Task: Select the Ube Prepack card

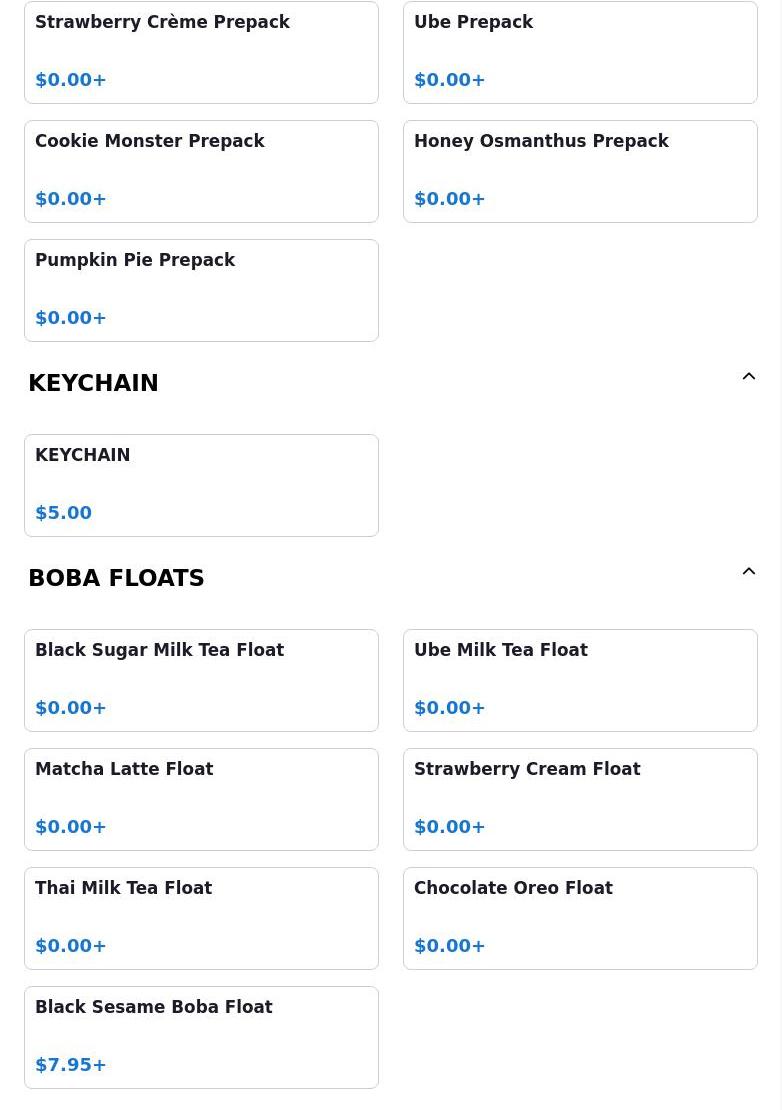Action: click(580, 52)
